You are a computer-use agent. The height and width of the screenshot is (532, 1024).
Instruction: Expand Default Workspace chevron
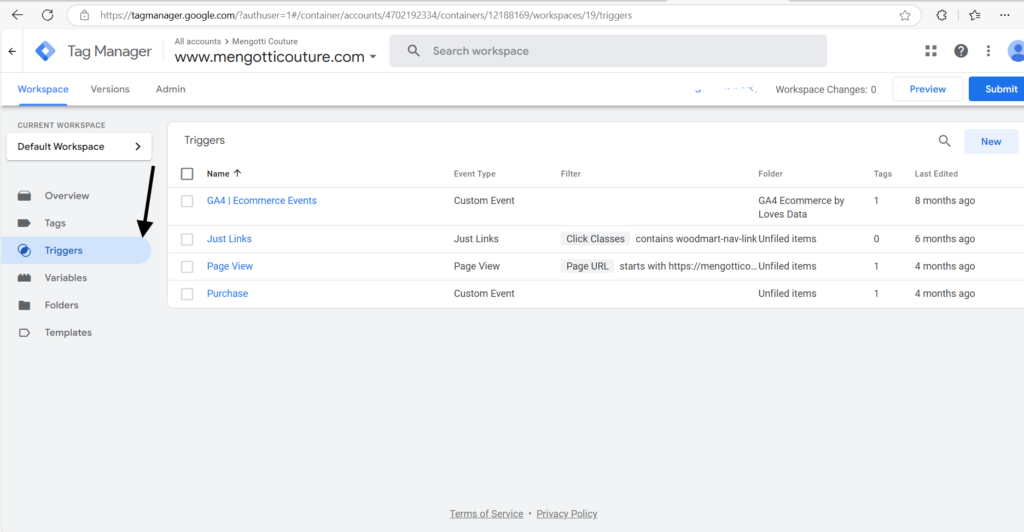click(x=138, y=146)
